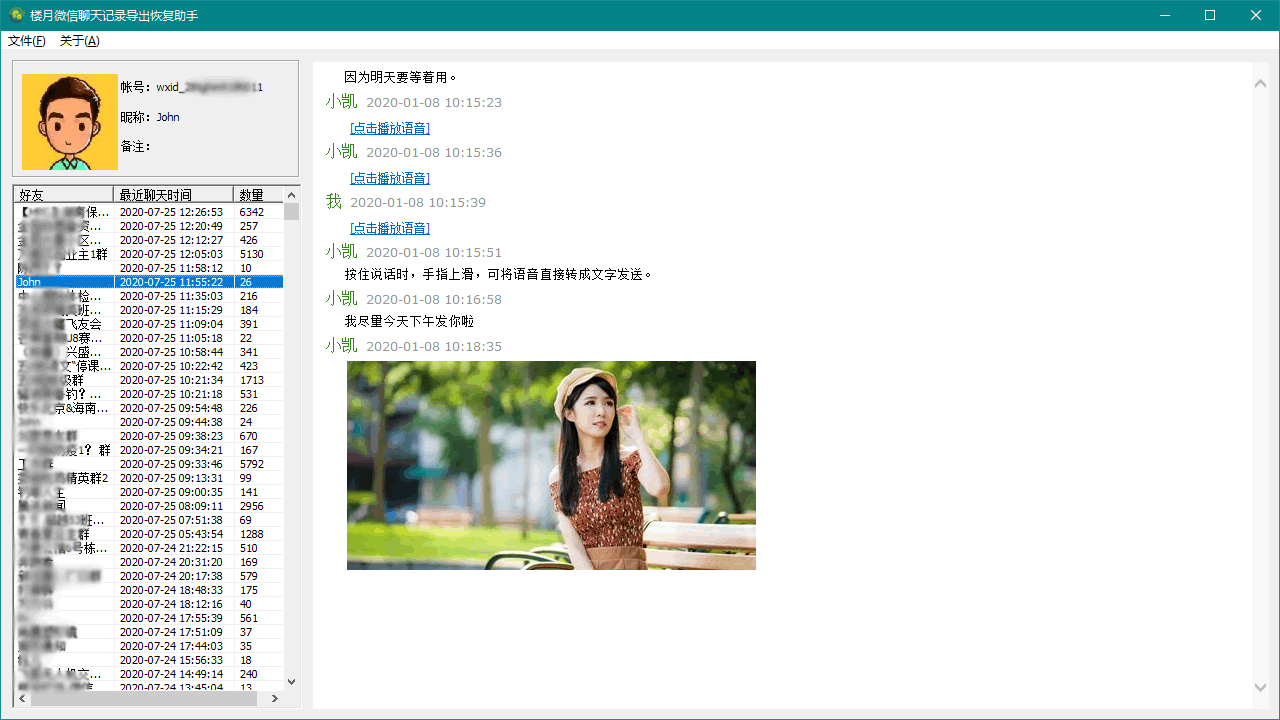The image size is (1280, 720).
Task: Click the 好友 column header
Action: [60, 194]
